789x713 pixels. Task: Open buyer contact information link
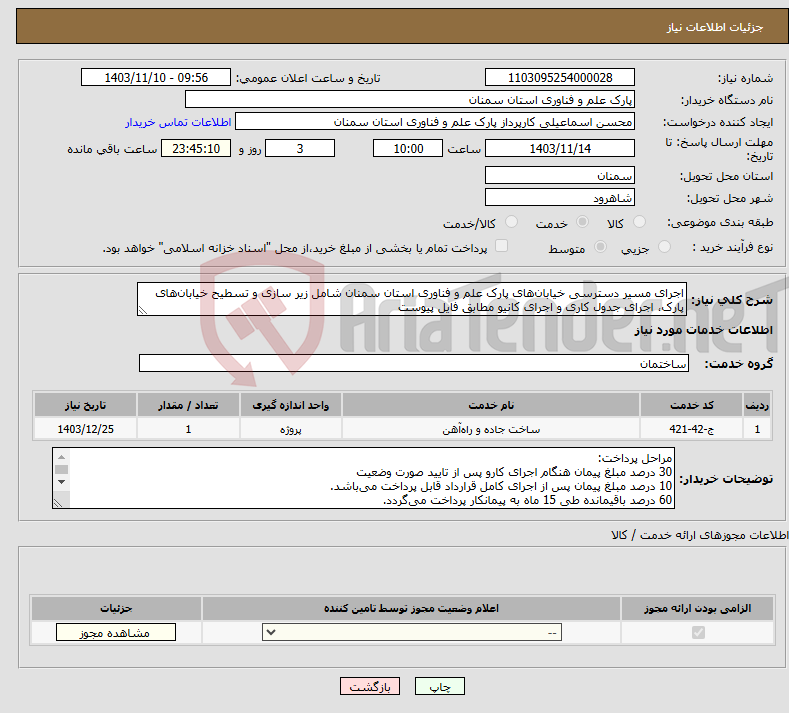point(178,122)
